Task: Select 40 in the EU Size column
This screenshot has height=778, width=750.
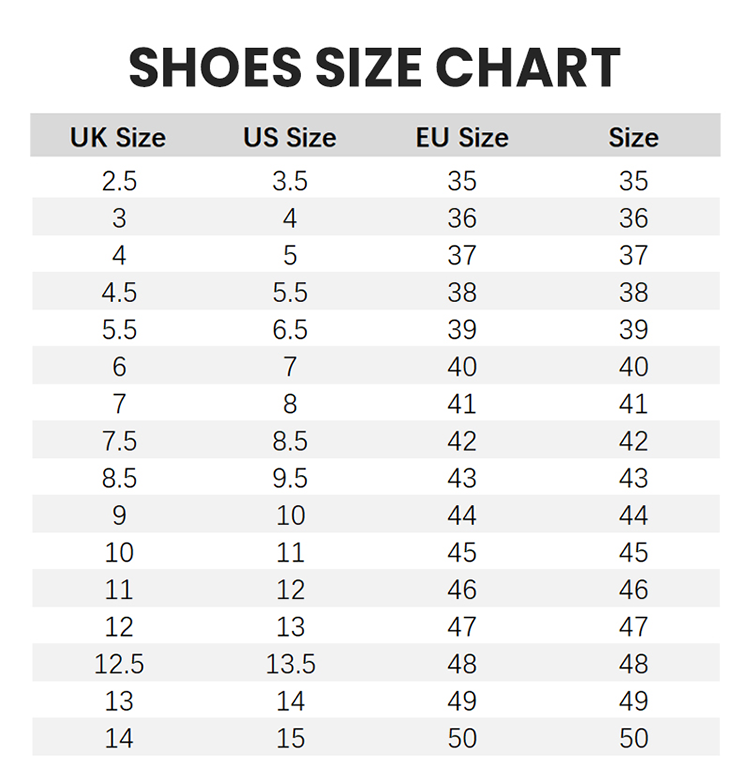Action: (462, 367)
